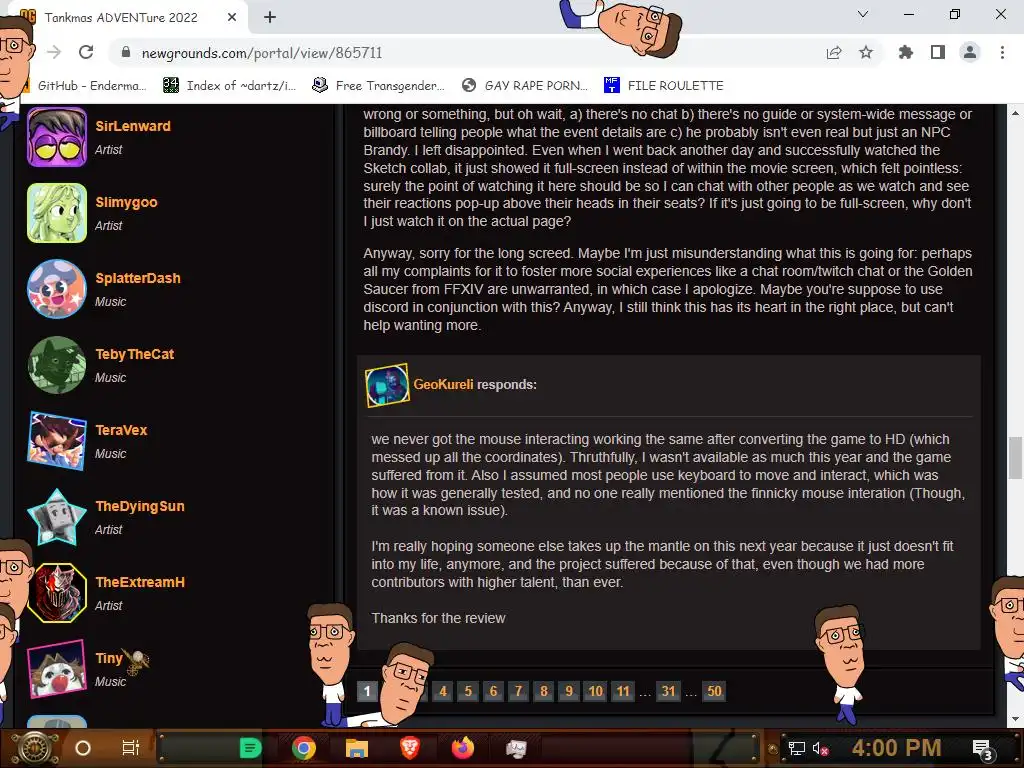Jump to the last review page 50
This screenshot has width=1024, height=768.
click(x=714, y=691)
